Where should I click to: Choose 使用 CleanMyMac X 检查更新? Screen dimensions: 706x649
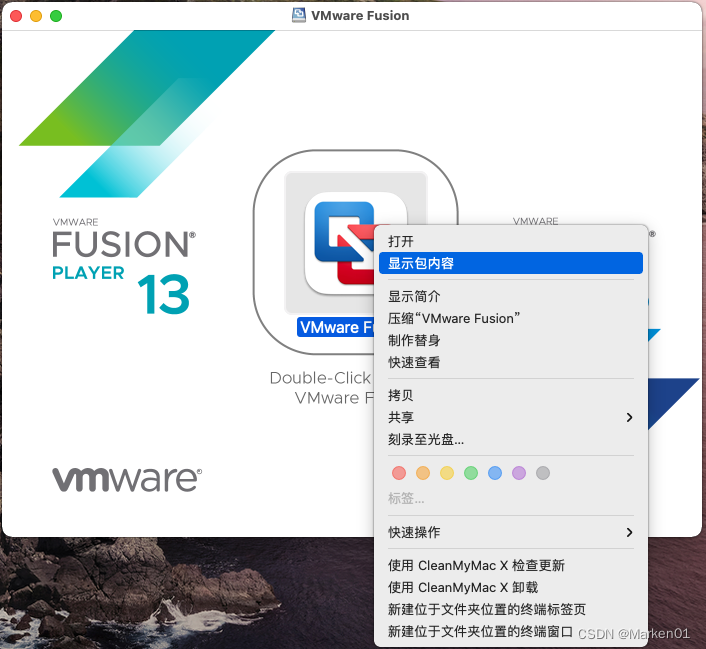coord(511,566)
